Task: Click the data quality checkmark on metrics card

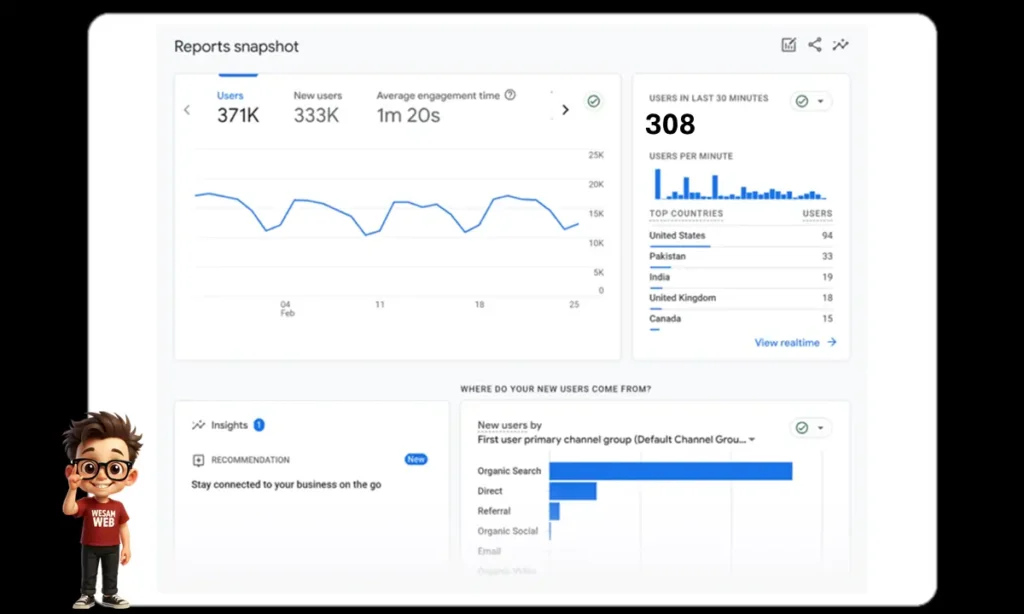Action: tap(594, 101)
